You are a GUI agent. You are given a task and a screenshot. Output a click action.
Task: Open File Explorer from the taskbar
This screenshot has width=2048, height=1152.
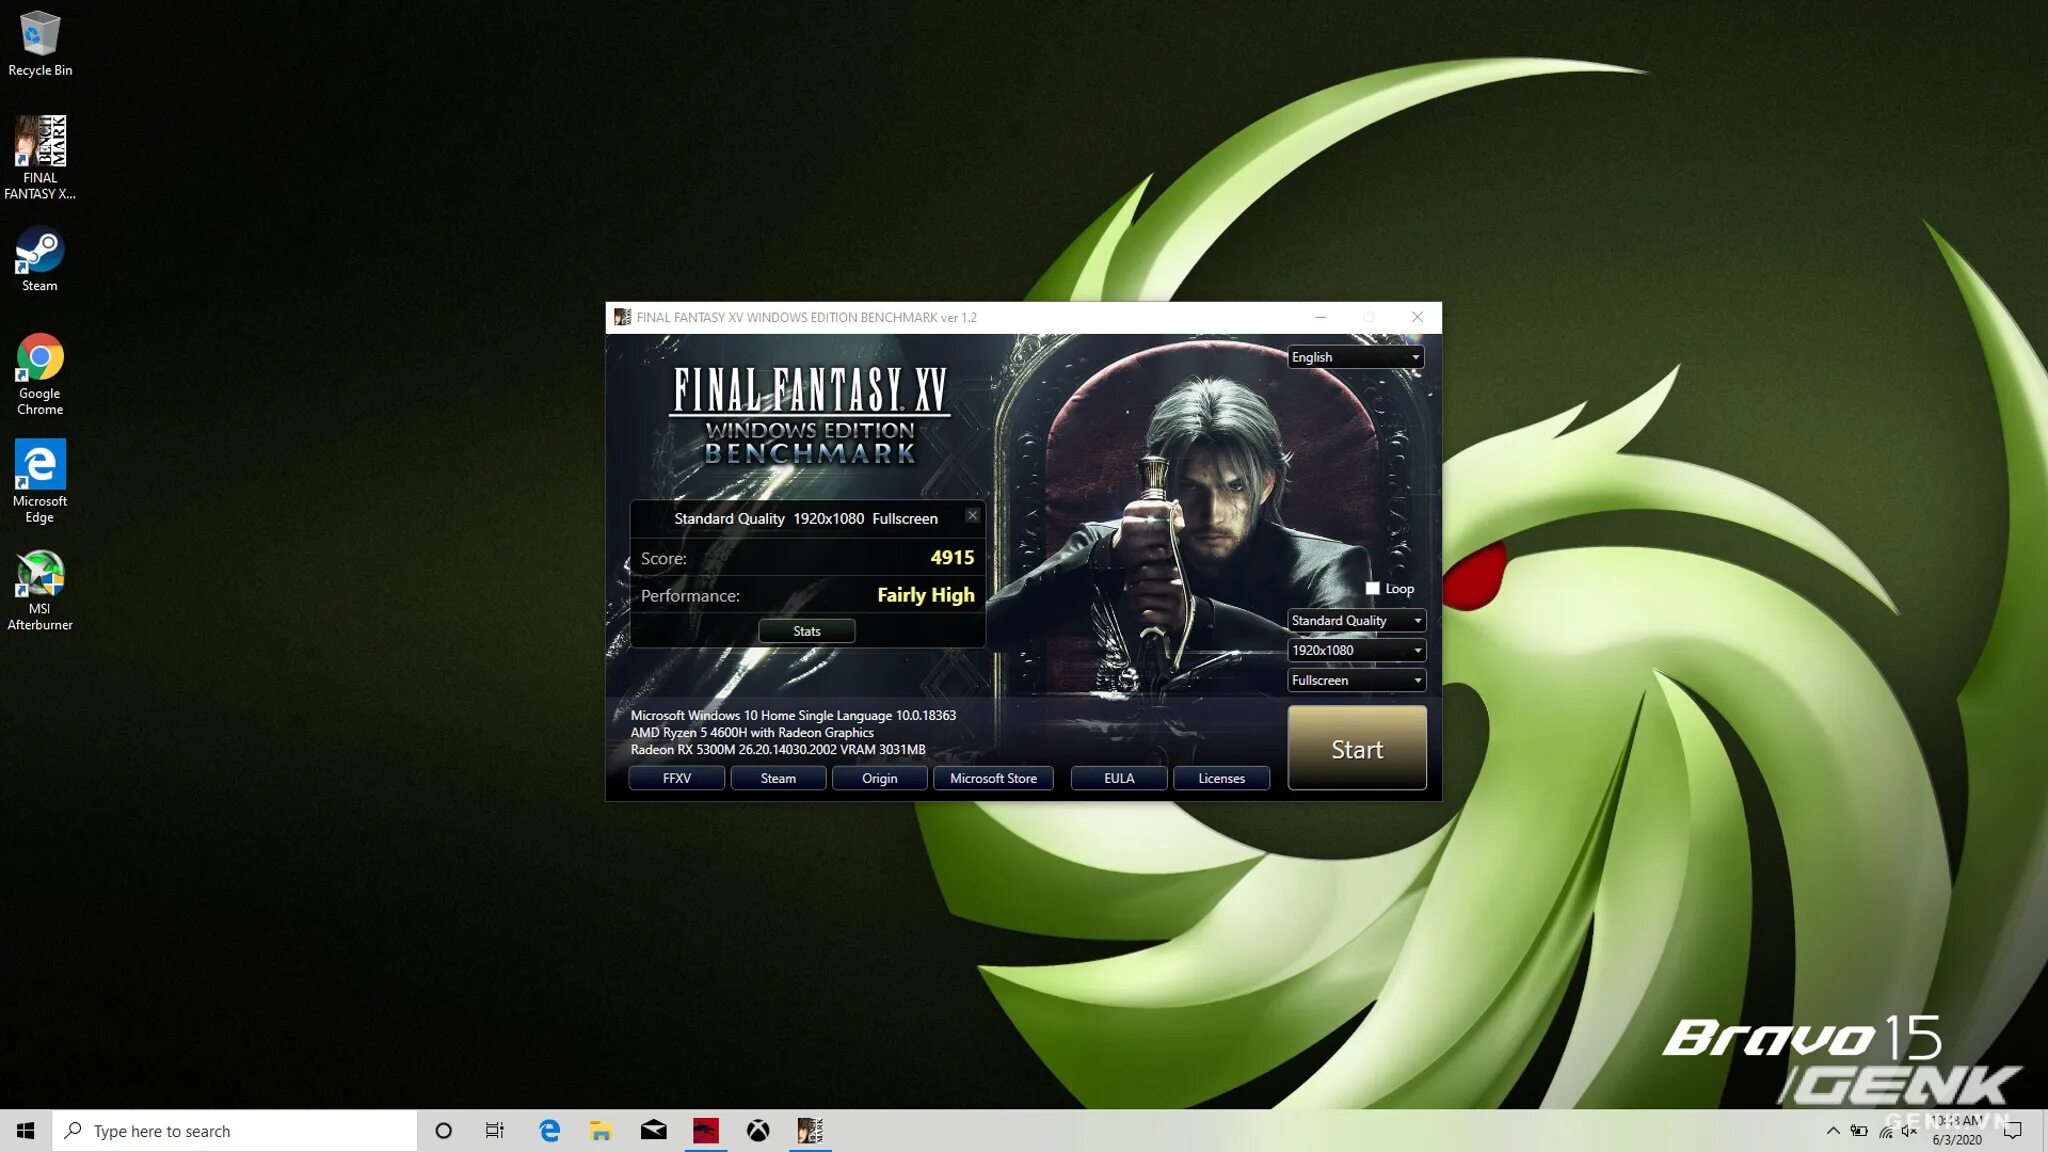tap(601, 1131)
